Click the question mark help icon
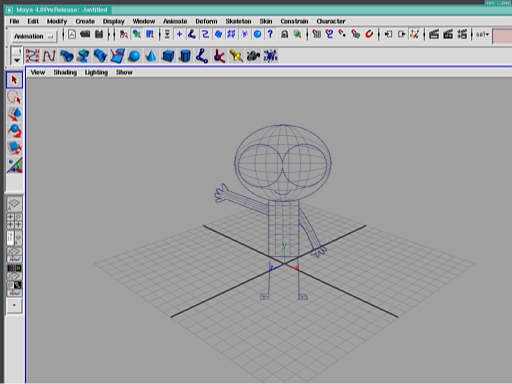The image size is (512, 384). [x=270, y=34]
